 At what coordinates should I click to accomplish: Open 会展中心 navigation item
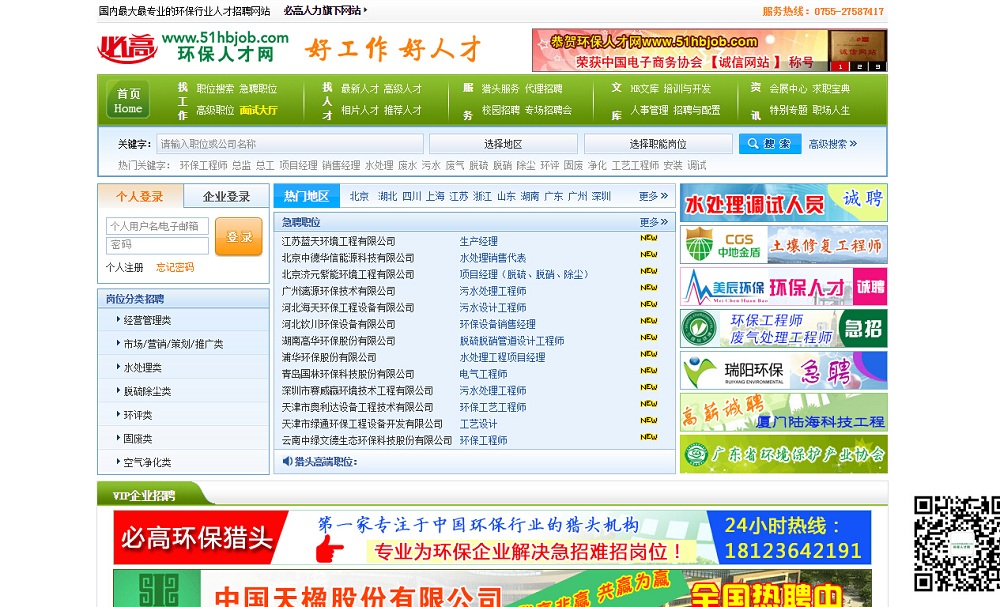coord(788,89)
